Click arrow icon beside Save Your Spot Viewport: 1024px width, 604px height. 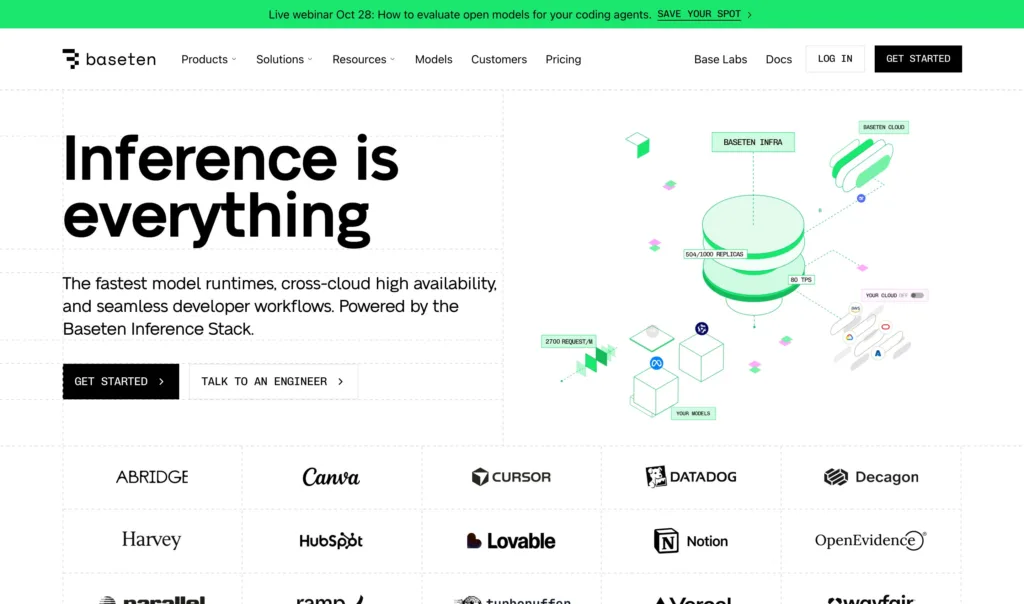pos(750,14)
